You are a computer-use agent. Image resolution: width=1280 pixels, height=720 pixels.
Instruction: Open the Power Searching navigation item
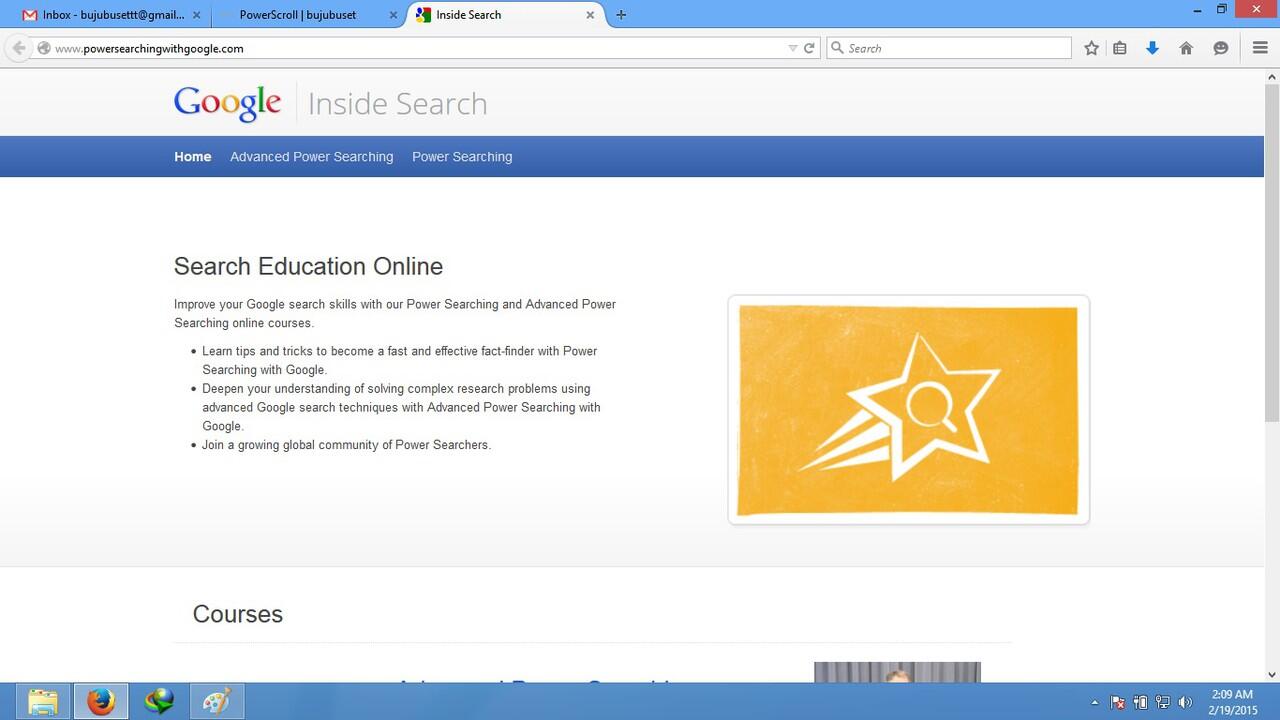pos(462,157)
